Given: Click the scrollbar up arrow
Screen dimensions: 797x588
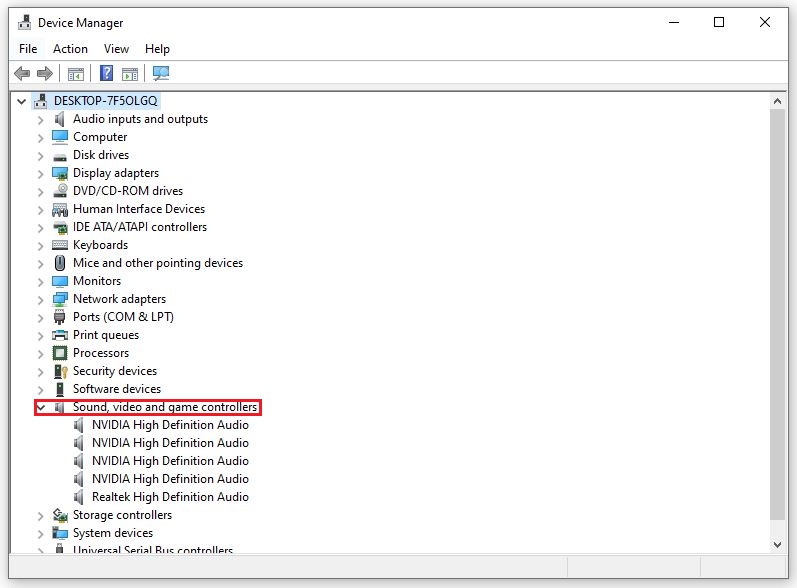Looking at the screenshot, I should point(777,101).
